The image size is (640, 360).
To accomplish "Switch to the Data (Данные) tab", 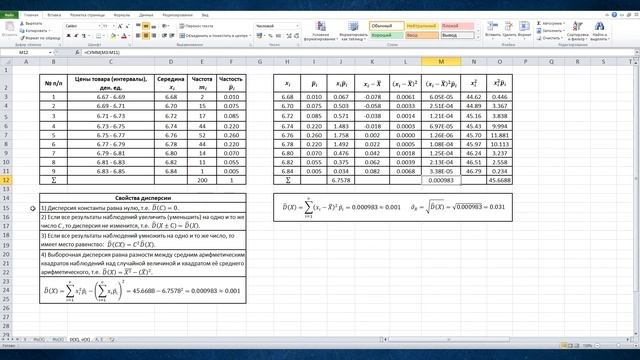I will (x=146, y=15).
